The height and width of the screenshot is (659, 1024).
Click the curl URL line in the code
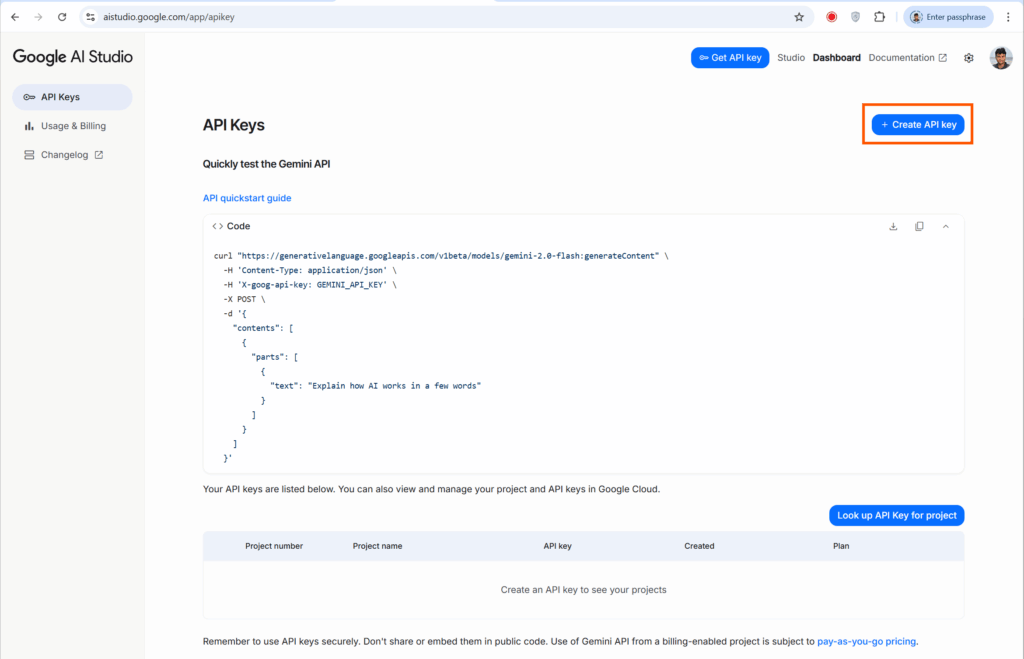point(441,256)
